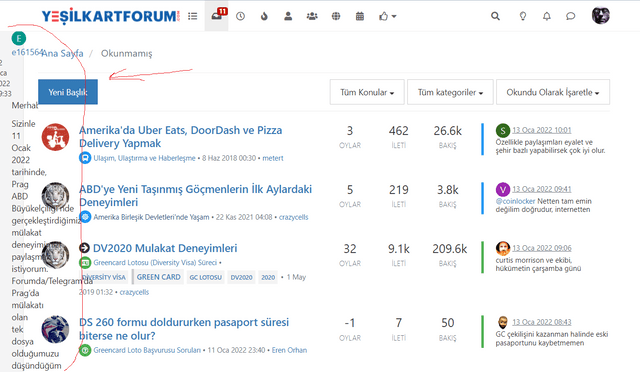Expand the Tüm Konular dropdown

click(367, 92)
